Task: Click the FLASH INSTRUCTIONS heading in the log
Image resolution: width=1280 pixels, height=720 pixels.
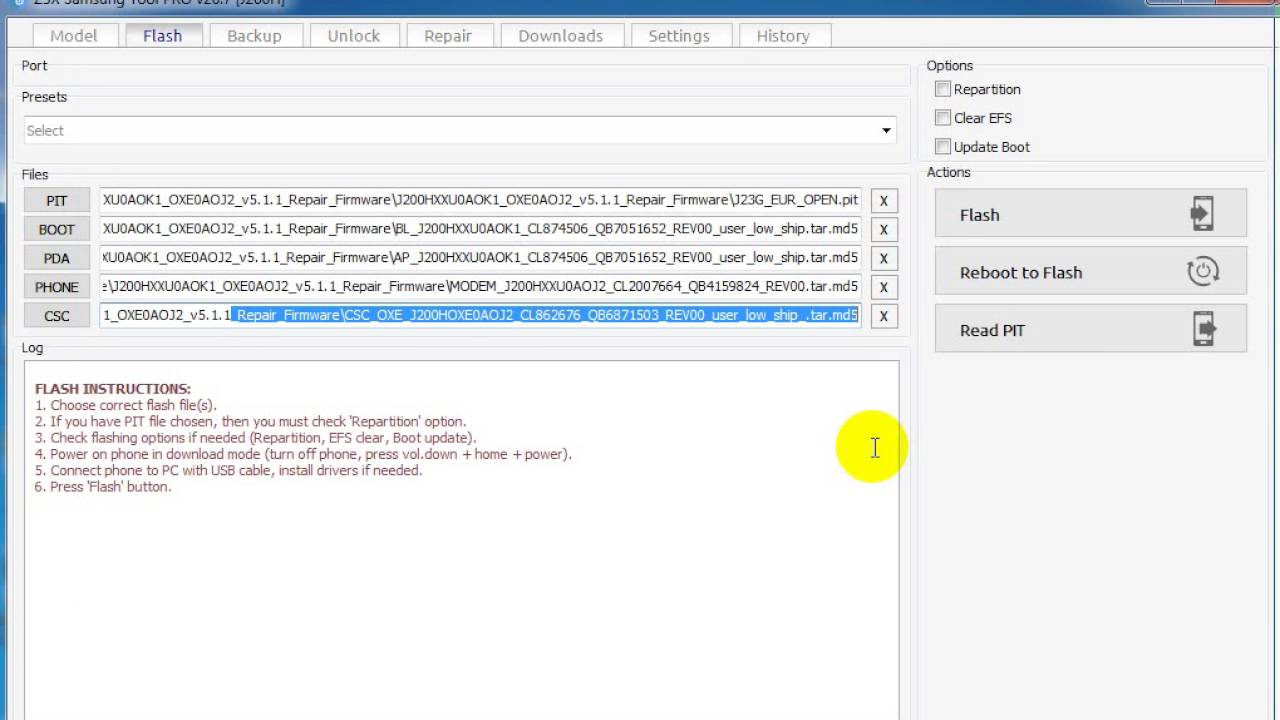Action: (113, 389)
